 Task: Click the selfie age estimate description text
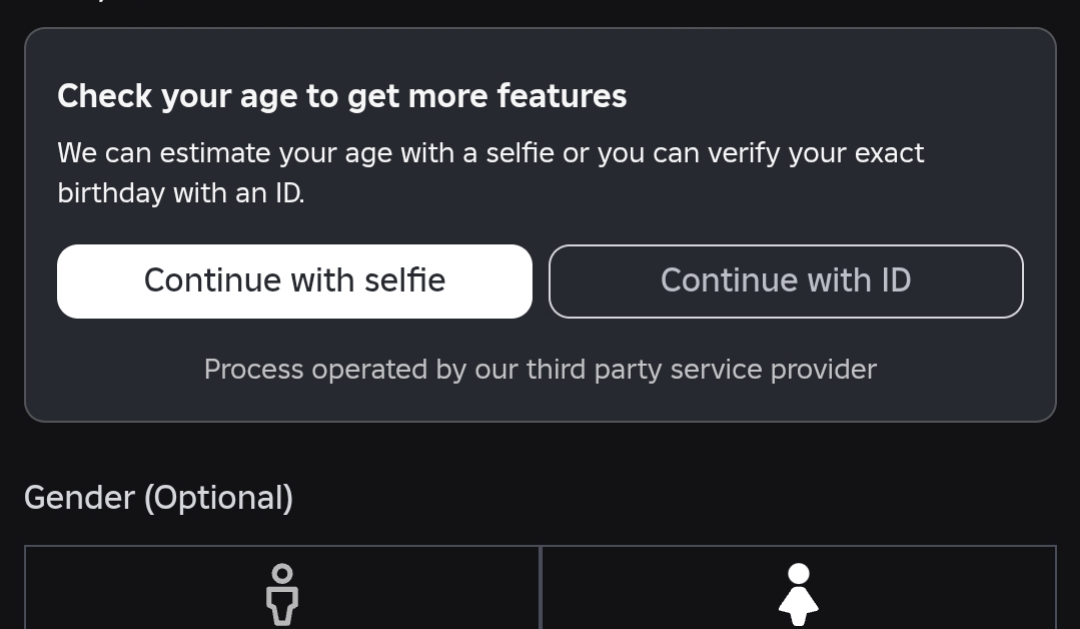click(x=490, y=154)
